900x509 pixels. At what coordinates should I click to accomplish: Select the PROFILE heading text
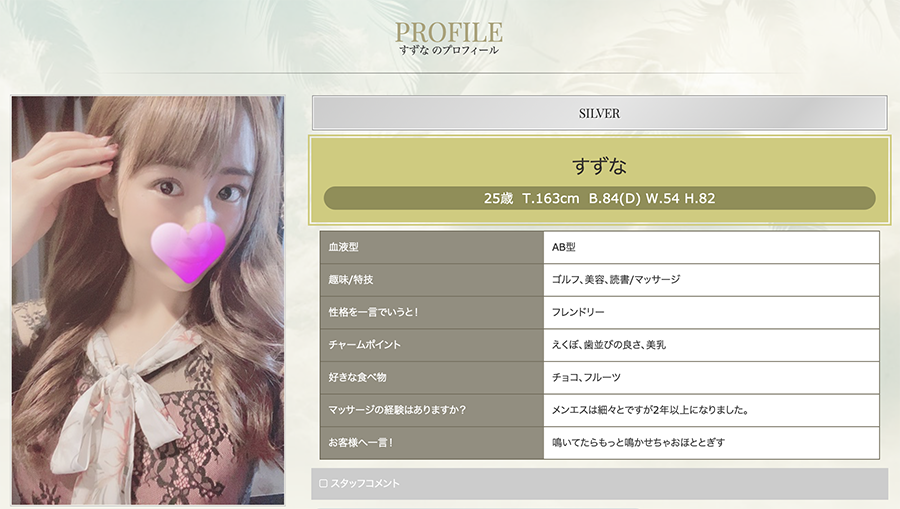[x=449, y=32]
